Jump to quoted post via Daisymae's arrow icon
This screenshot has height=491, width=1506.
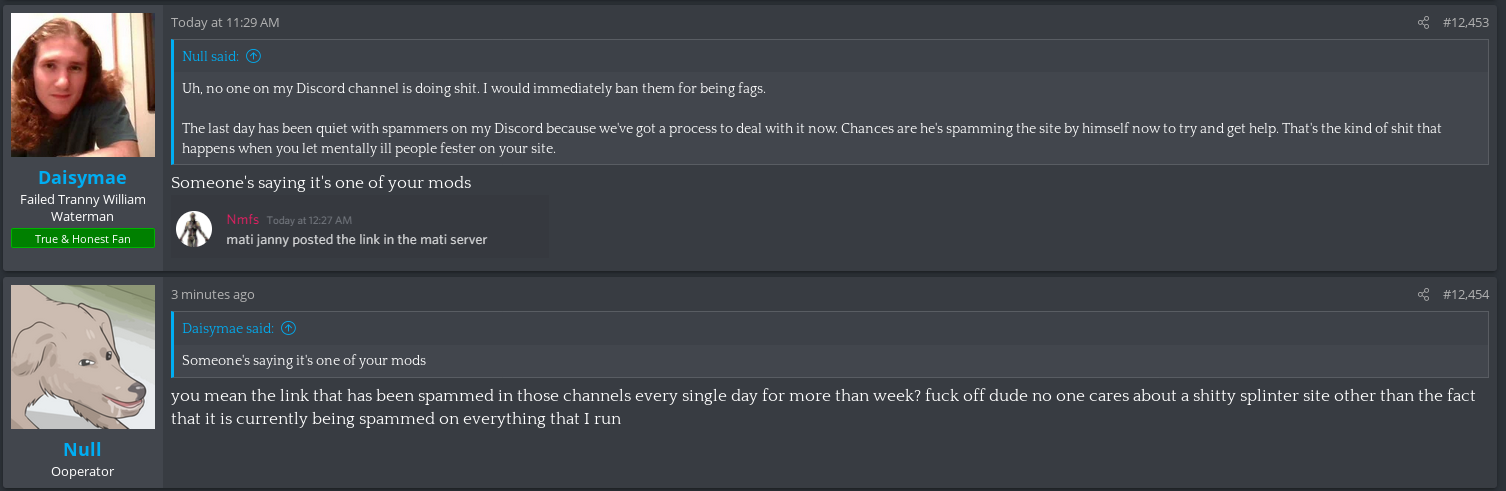[289, 328]
